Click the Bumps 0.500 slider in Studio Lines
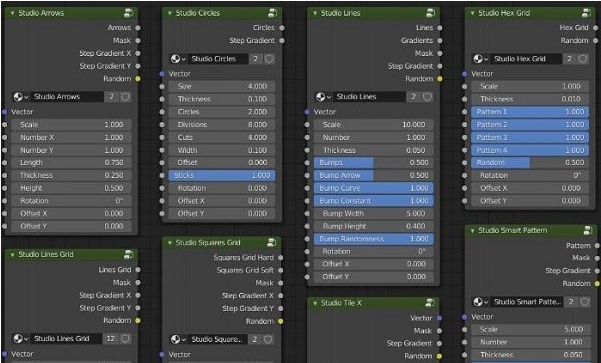The width and height of the screenshot is (601, 363). tap(374, 163)
